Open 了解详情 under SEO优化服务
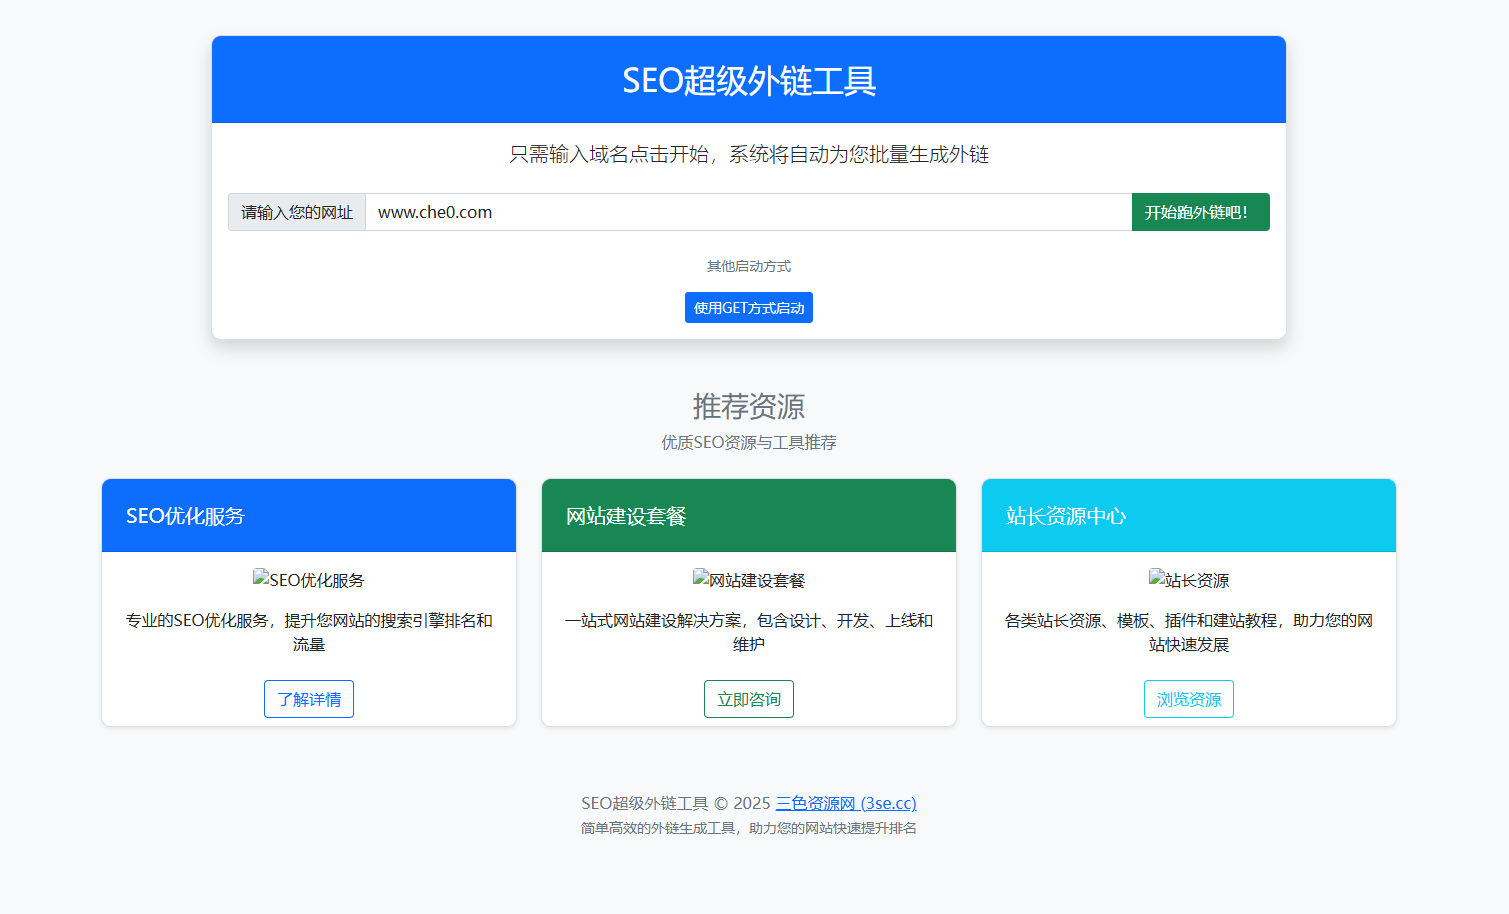Screen dimensions: 1509x914 pyautogui.click(x=308, y=699)
